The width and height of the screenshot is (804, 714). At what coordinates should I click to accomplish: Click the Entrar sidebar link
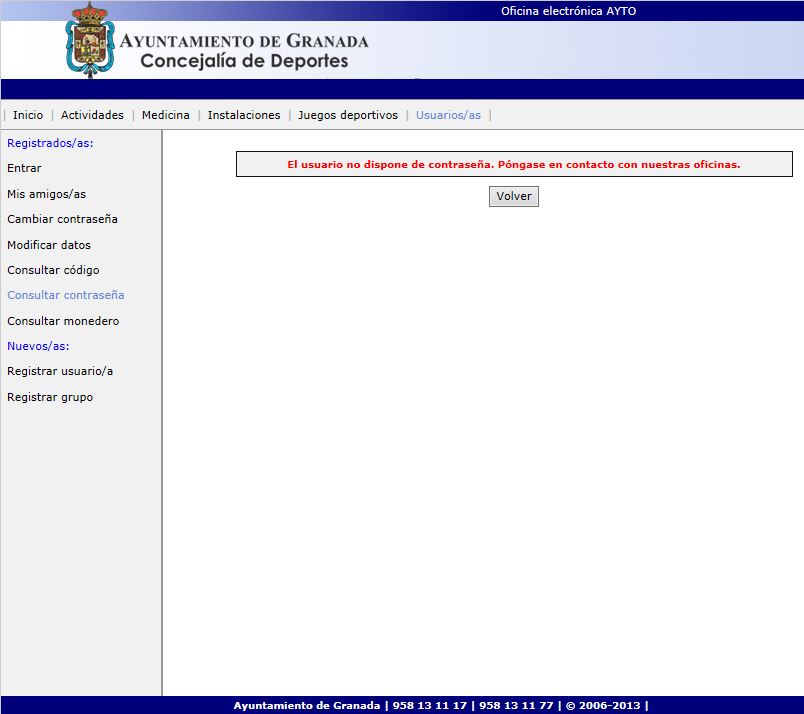pos(24,168)
